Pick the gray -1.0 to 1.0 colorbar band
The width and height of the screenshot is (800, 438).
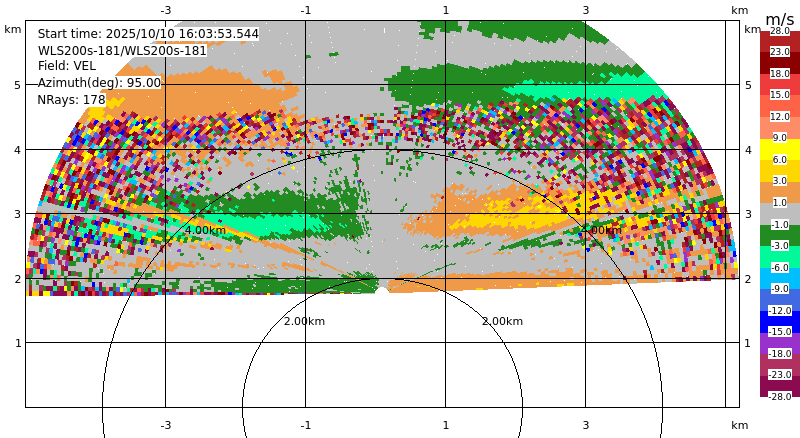tap(780, 214)
